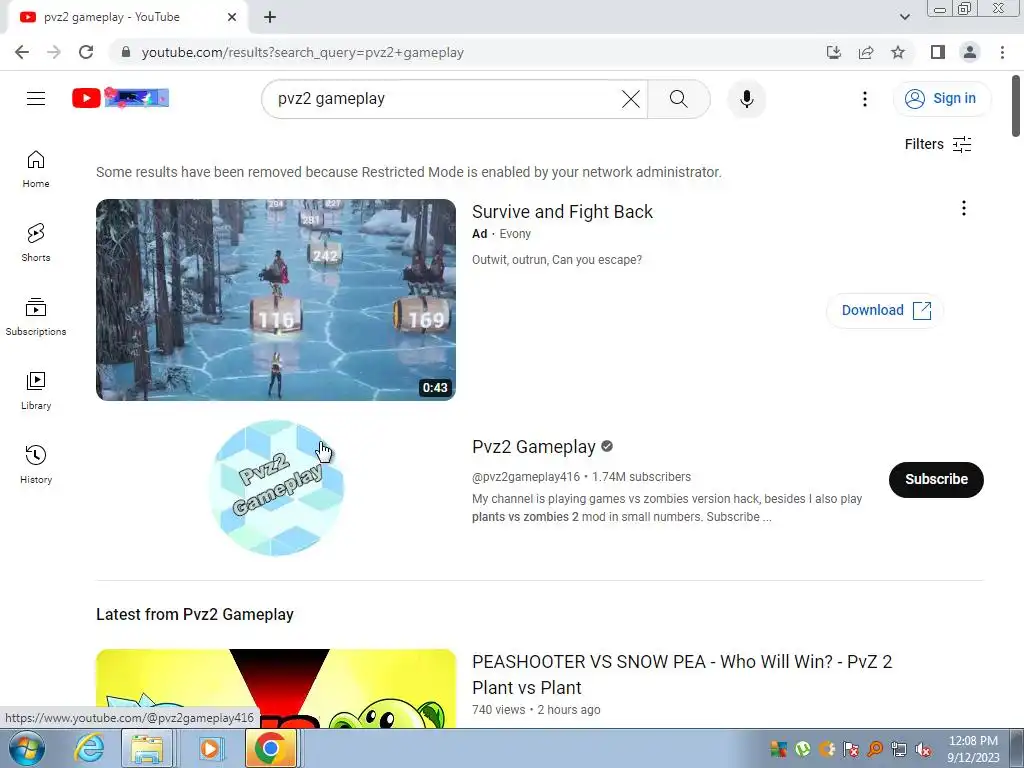Click the install/download page icon in address bar

(833, 52)
